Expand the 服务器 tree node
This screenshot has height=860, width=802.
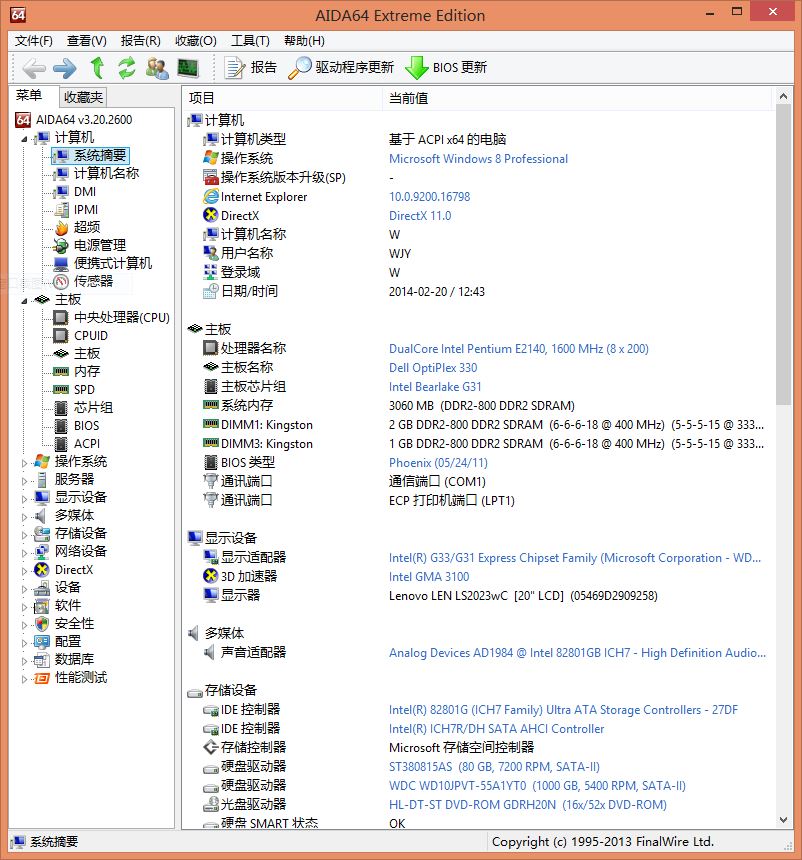[24, 480]
